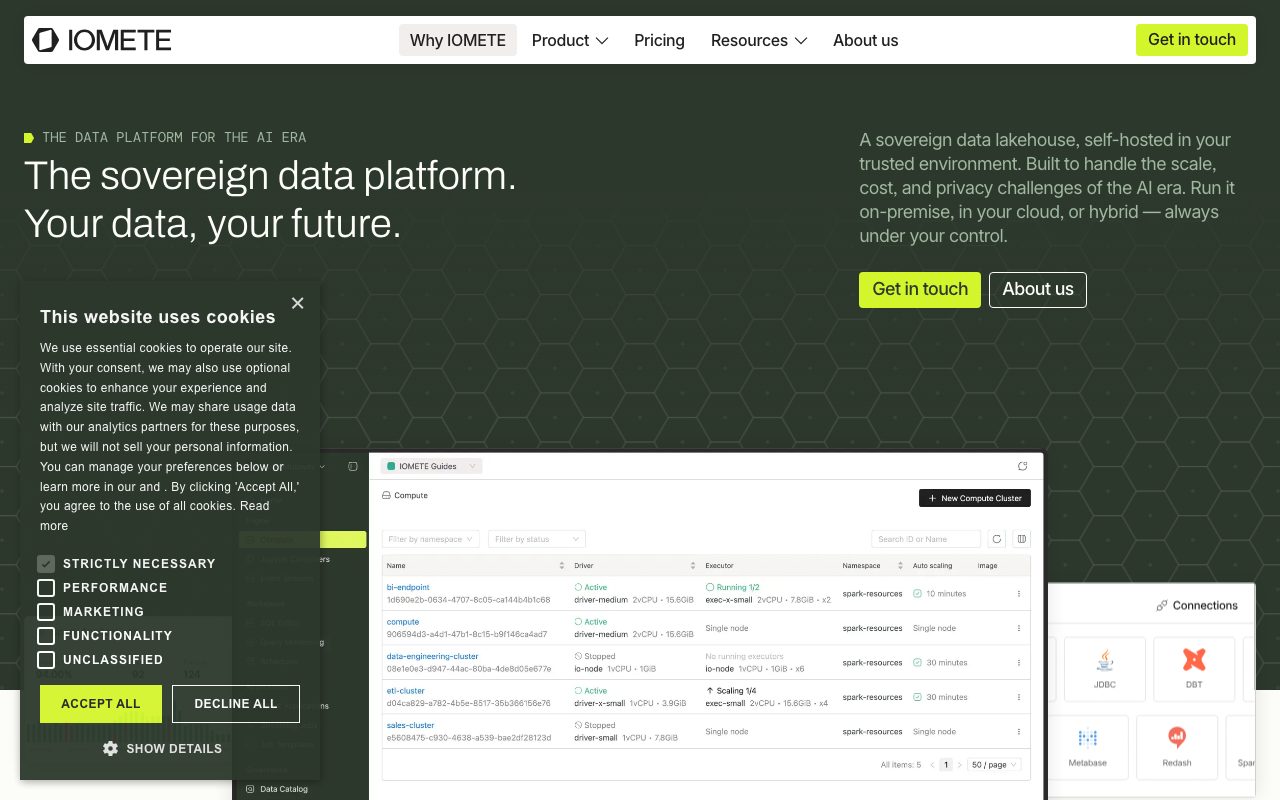
Task: Click Get in touch in the navigation bar
Action: [x=1192, y=40]
